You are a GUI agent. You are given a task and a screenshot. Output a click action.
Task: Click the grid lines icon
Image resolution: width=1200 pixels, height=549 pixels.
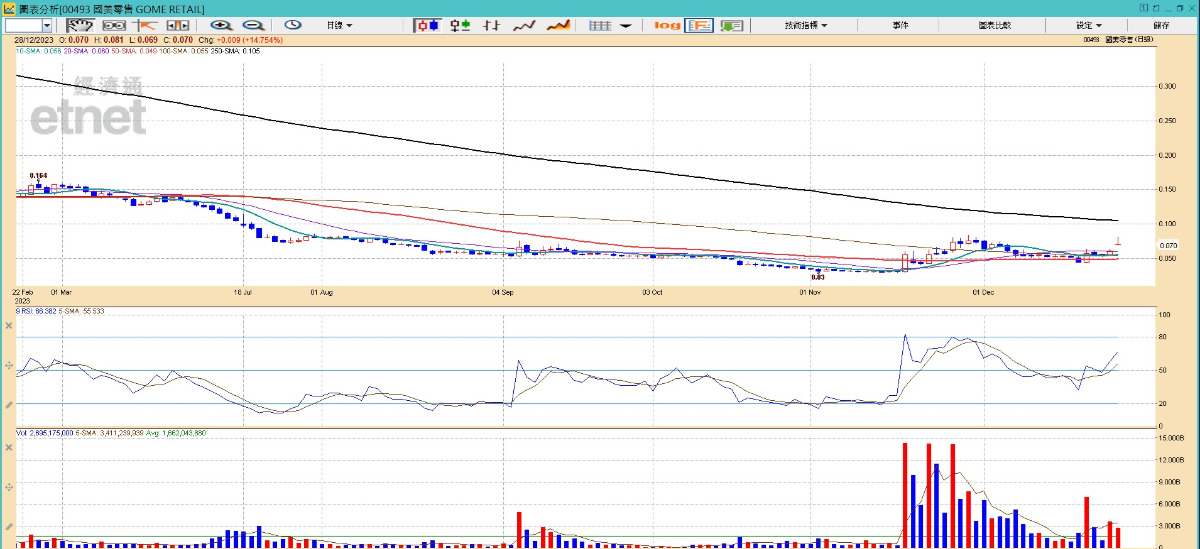(600, 24)
